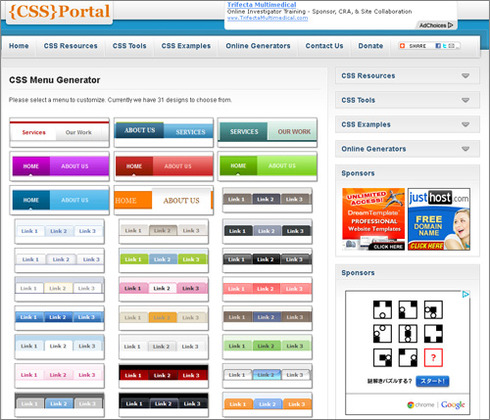Pick the lime and blue Link menu design

pyautogui.click(x=163, y=260)
